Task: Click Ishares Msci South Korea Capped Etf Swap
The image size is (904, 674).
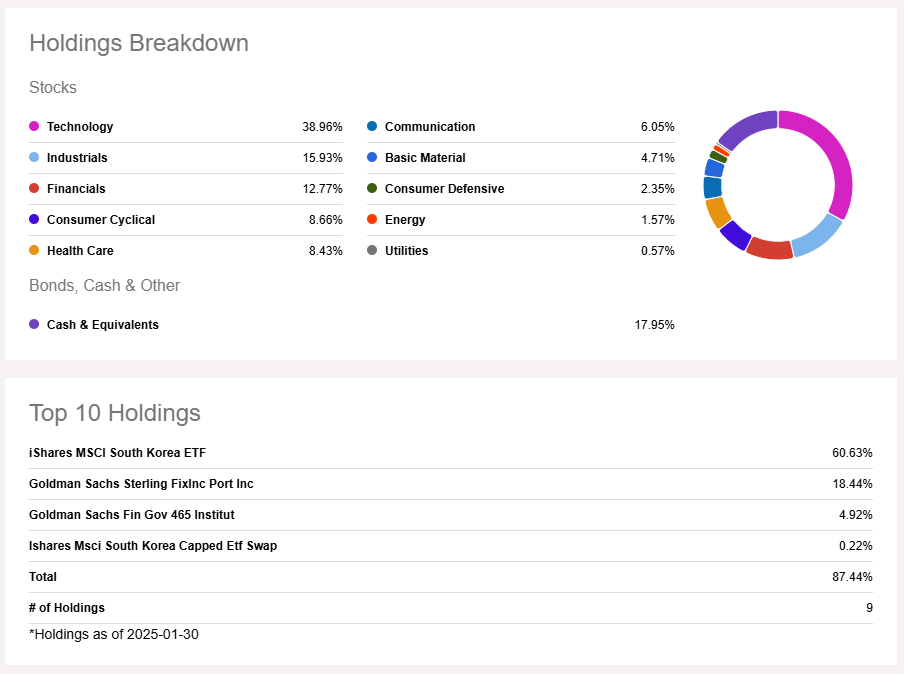Action: pyautogui.click(x=153, y=546)
